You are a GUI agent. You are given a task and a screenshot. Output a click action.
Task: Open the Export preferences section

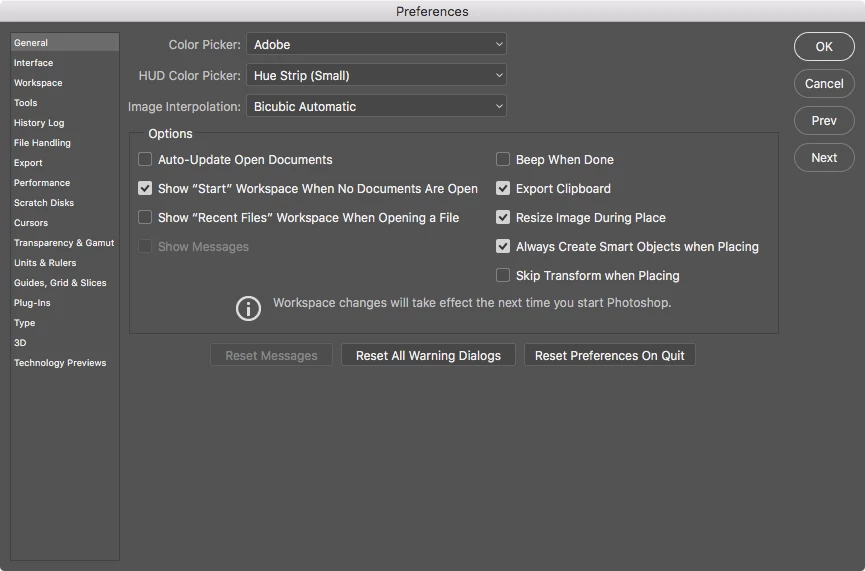[x=65, y=163]
